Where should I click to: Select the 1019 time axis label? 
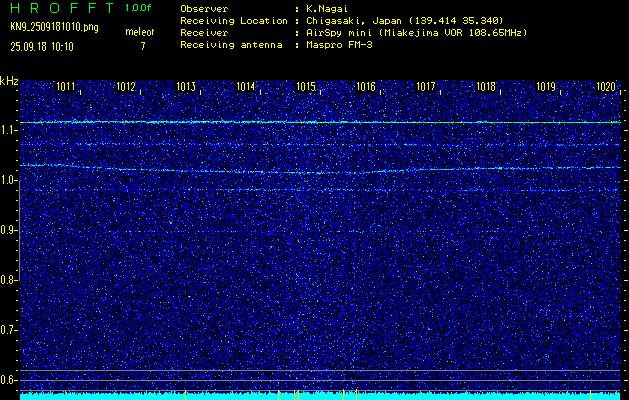point(546,86)
